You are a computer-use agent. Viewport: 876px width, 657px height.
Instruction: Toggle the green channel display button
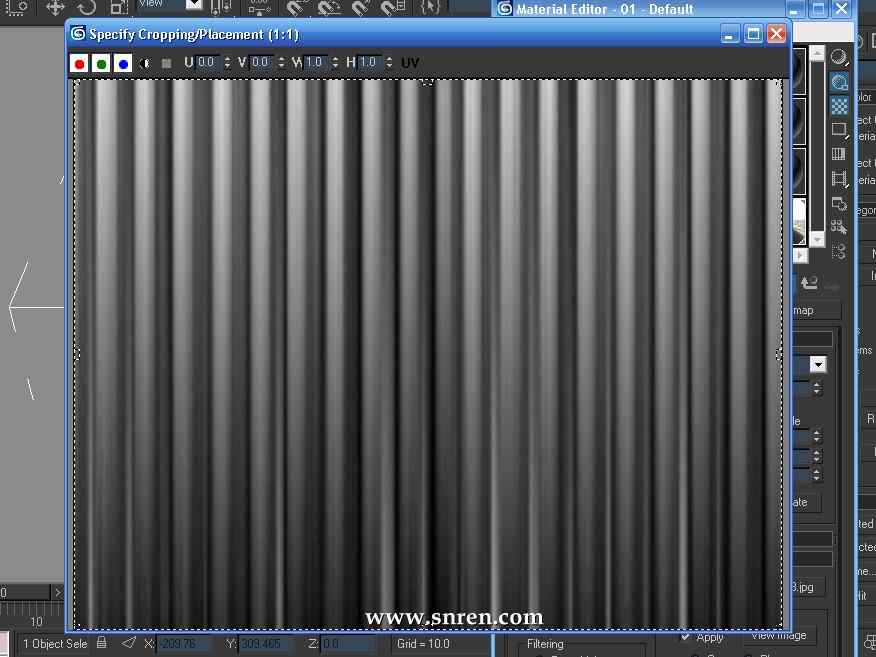(101, 64)
